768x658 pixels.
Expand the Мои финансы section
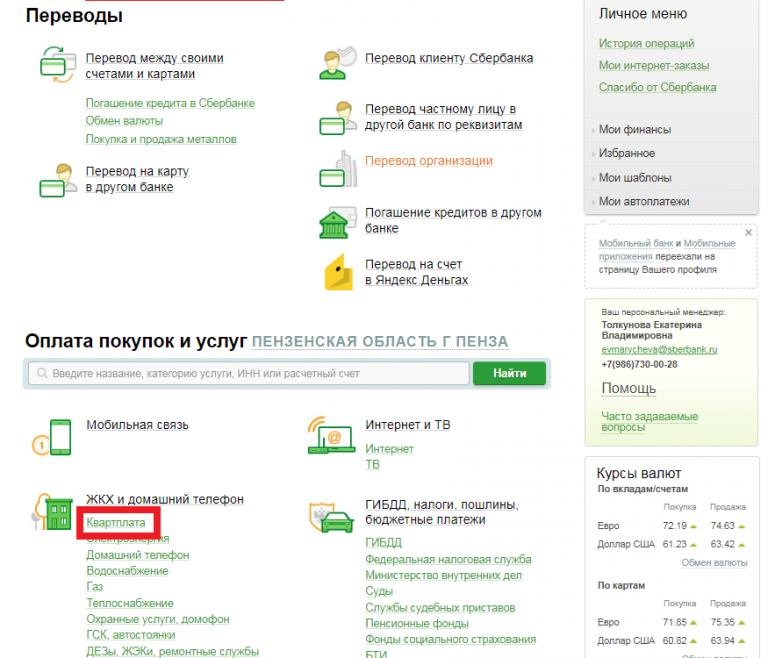coord(634,130)
